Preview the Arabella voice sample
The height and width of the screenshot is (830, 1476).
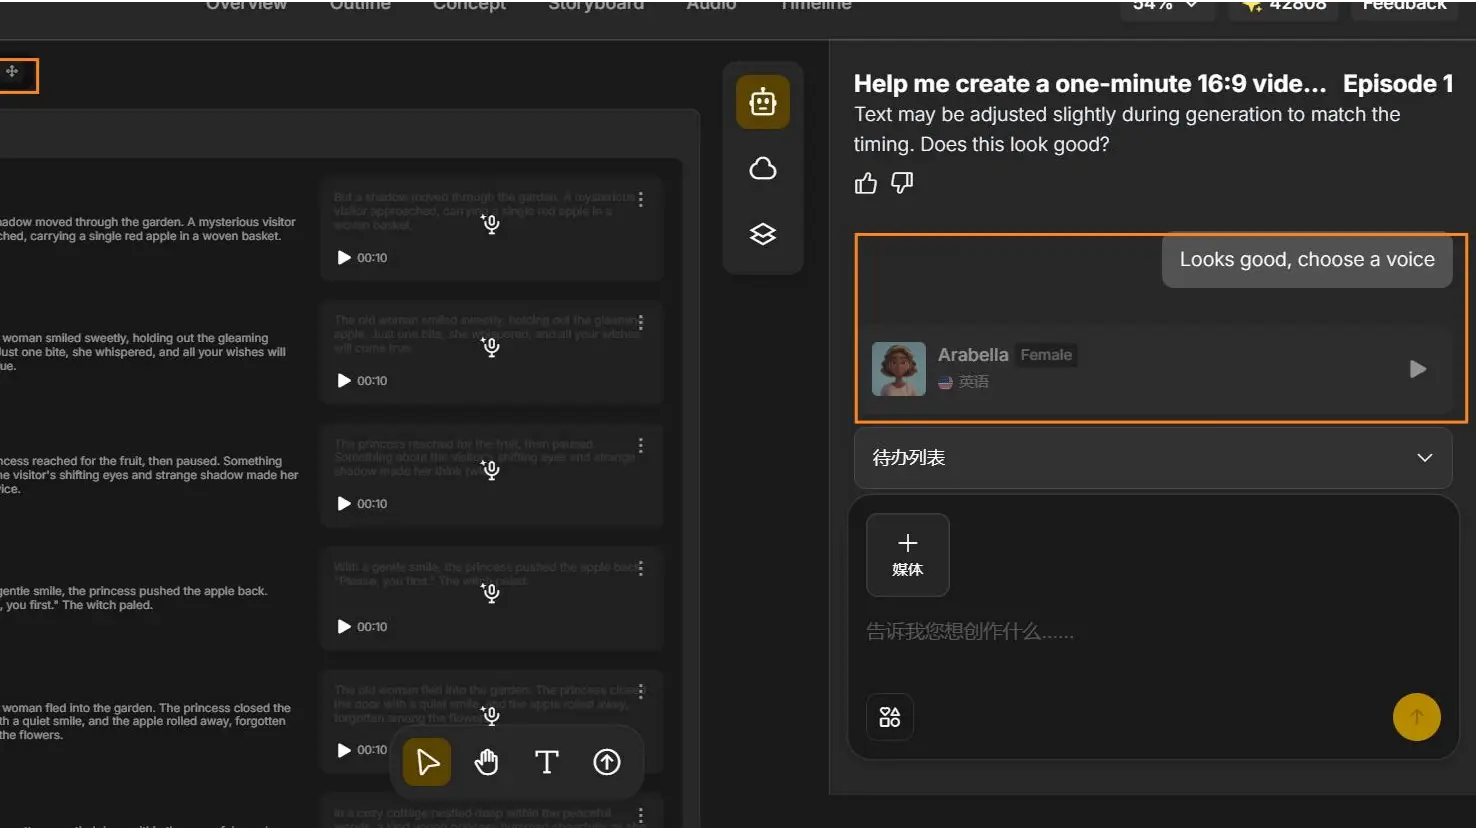(x=1418, y=369)
